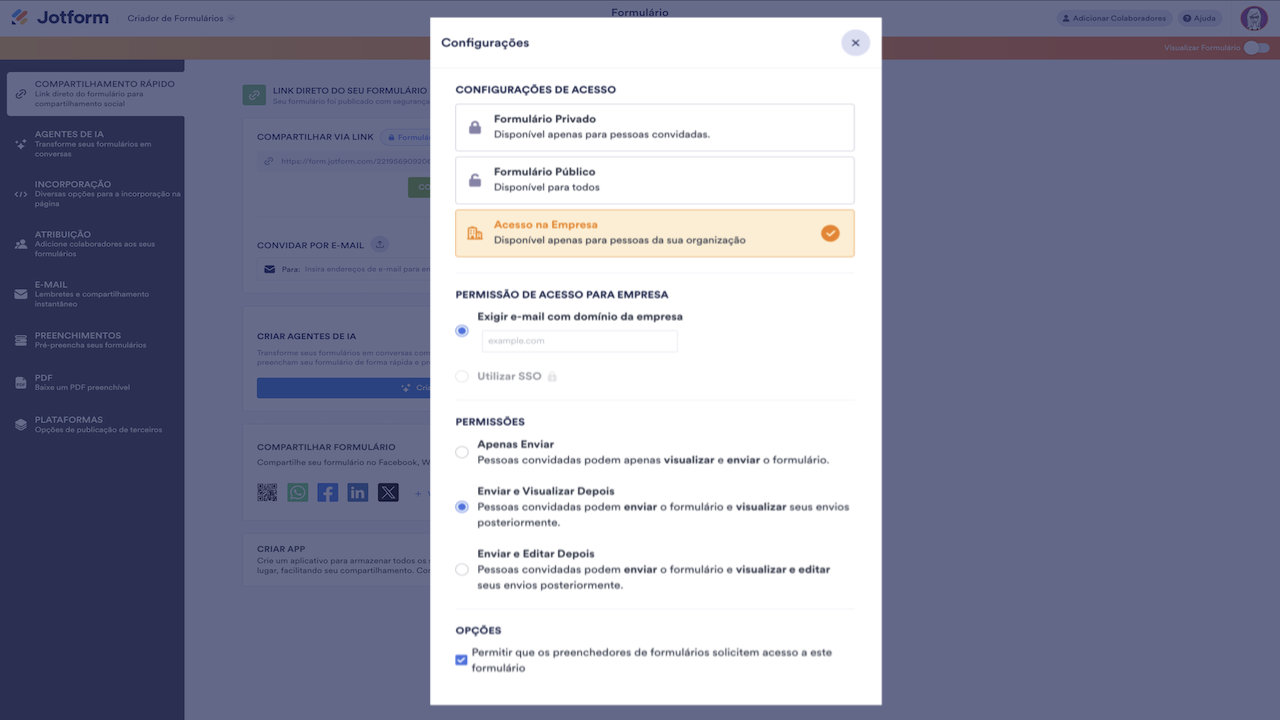Pick the Enviar e Editar Depois permission
The width and height of the screenshot is (1280, 720).
(x=462, y=569)
